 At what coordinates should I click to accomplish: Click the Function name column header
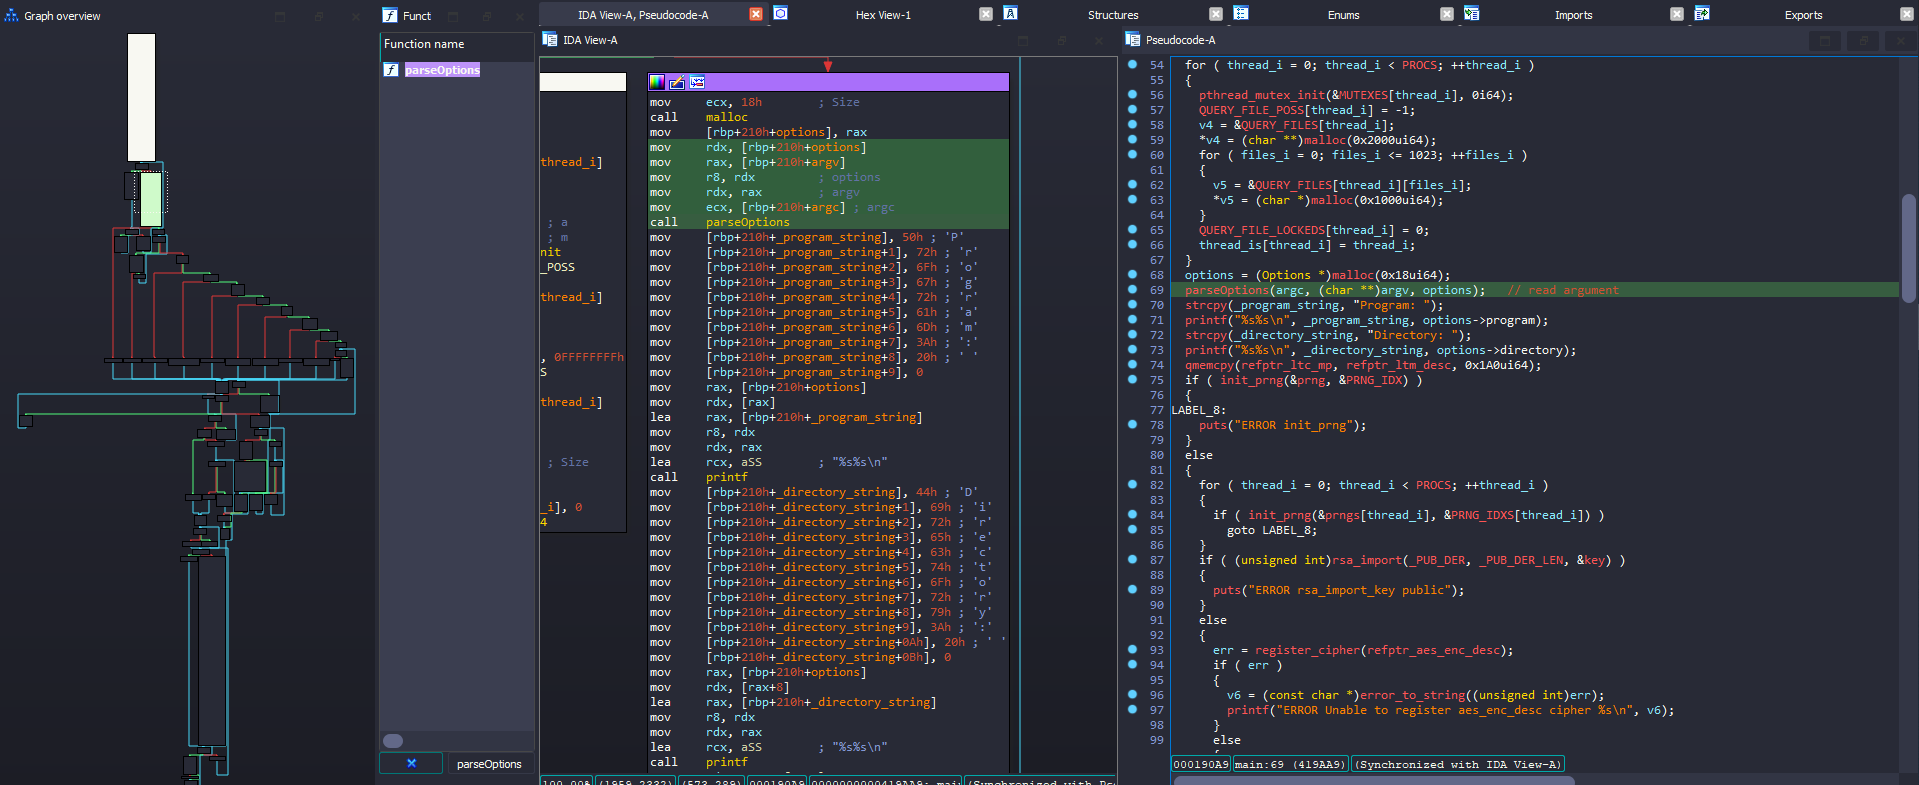click(x=457, y=45)
